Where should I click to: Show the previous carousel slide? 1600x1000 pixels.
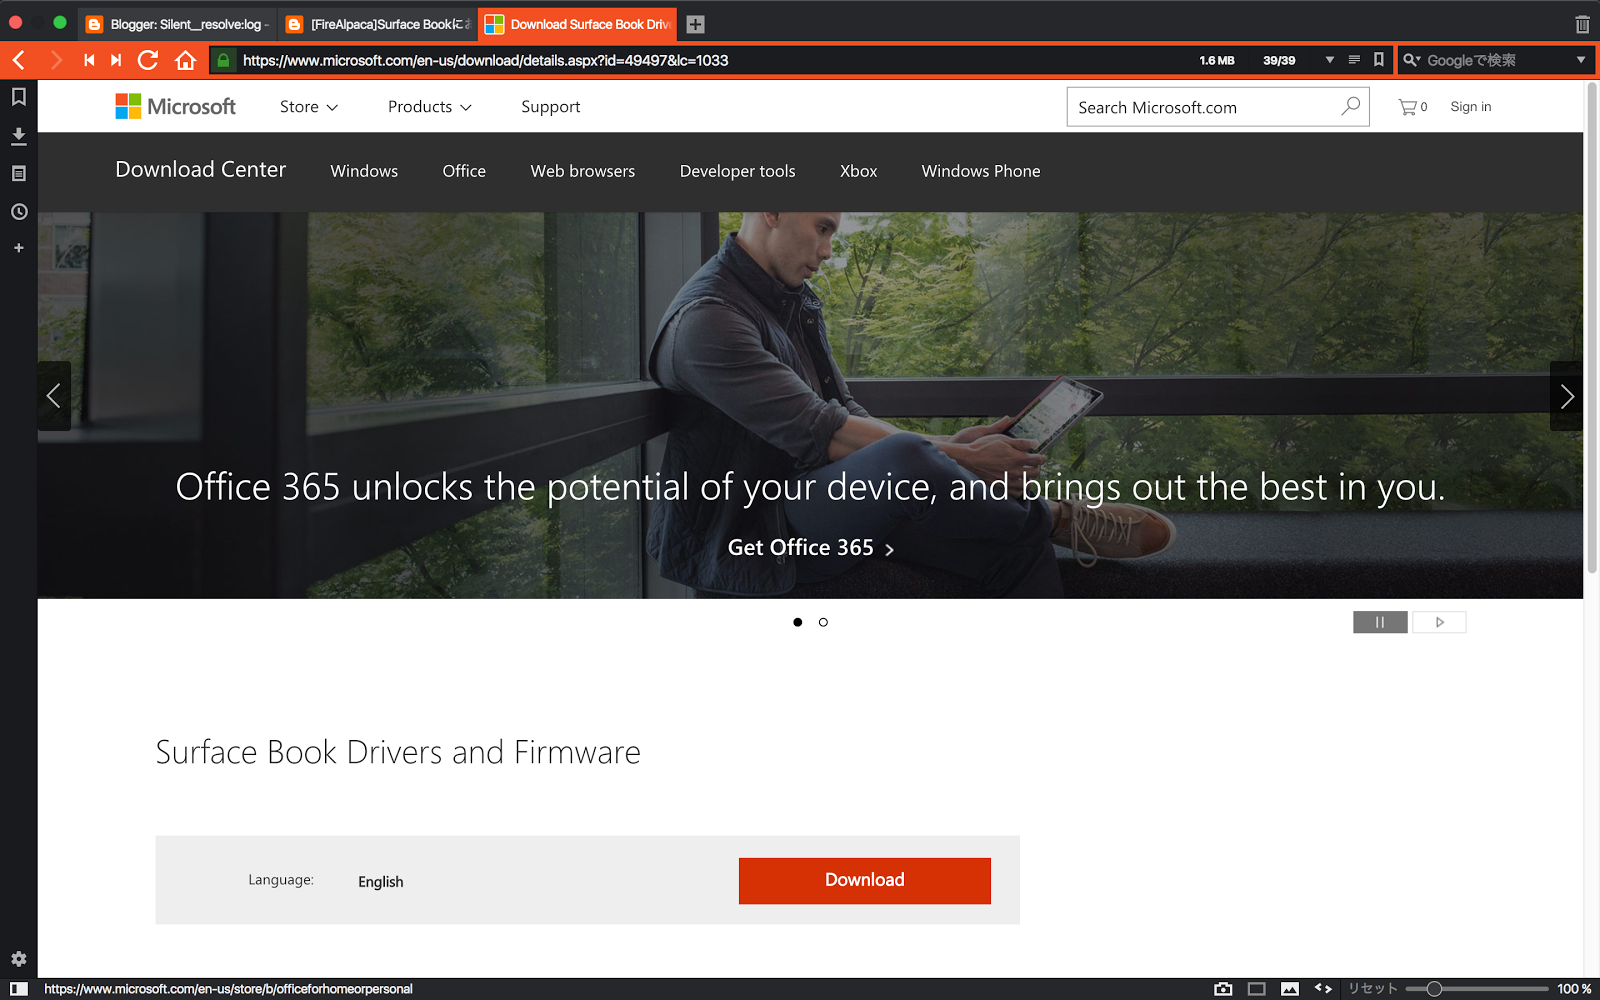pyautogui.click(x=54, y=396)
